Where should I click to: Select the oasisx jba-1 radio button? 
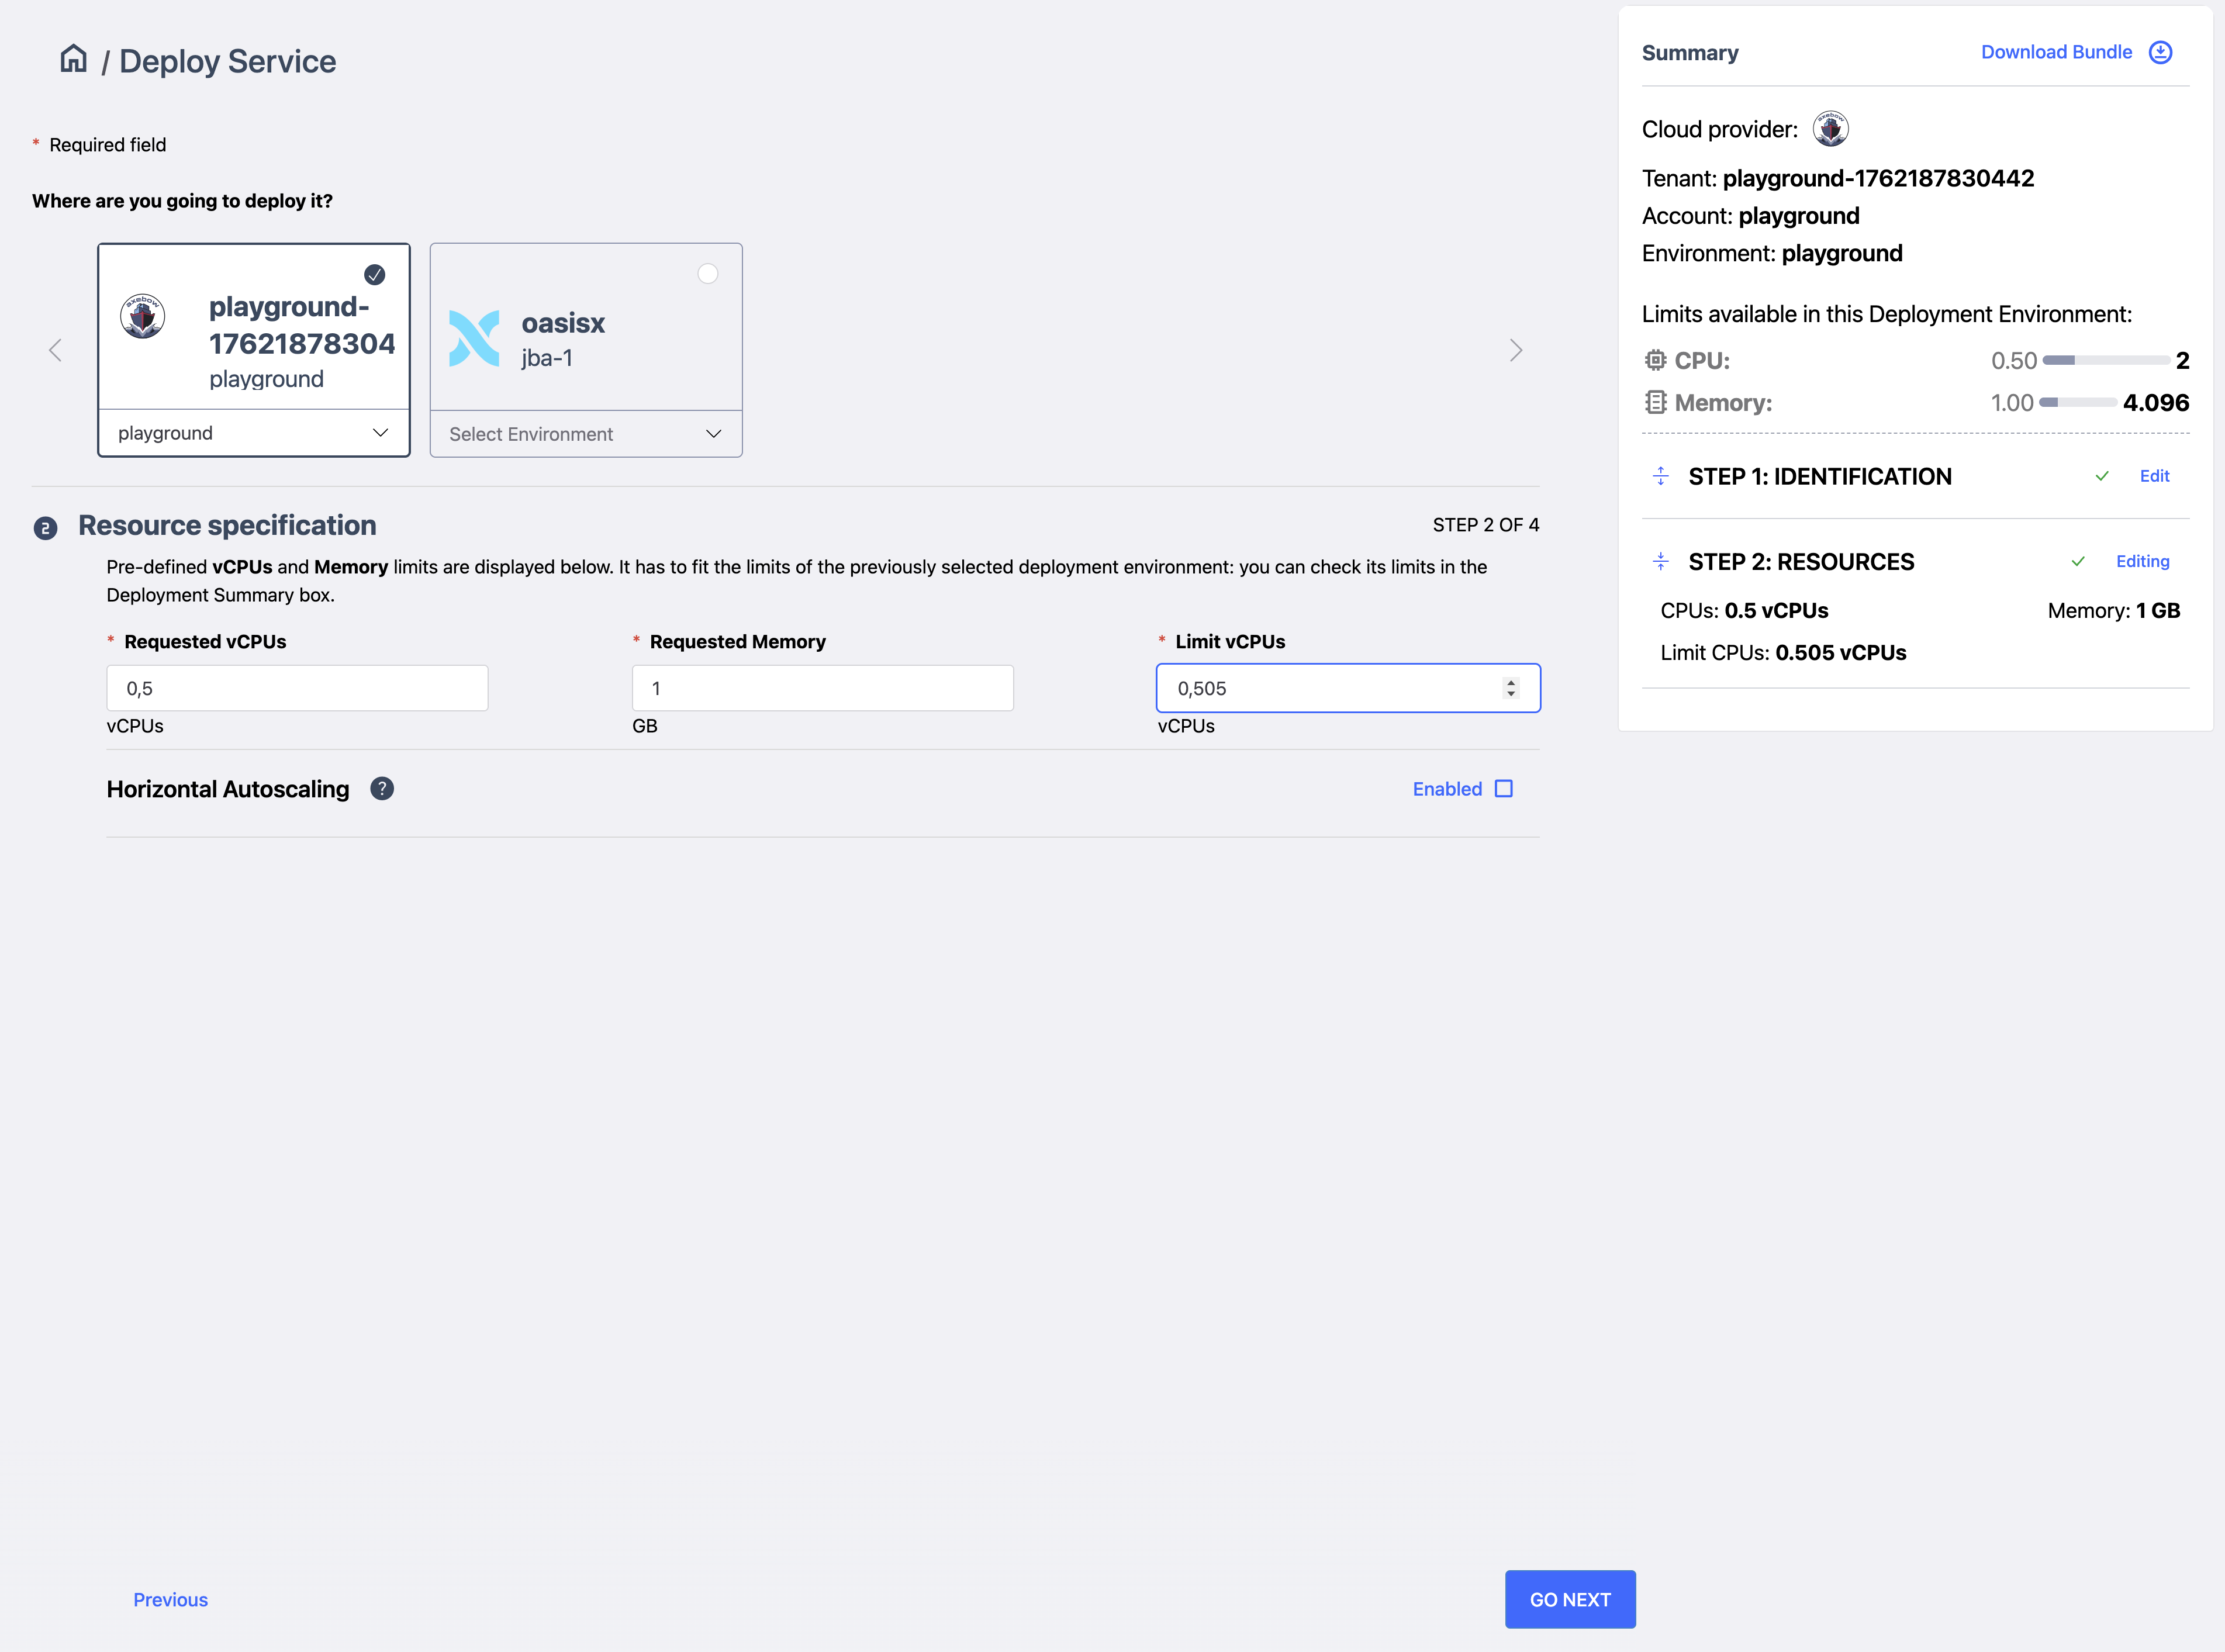tap(707, 274)
